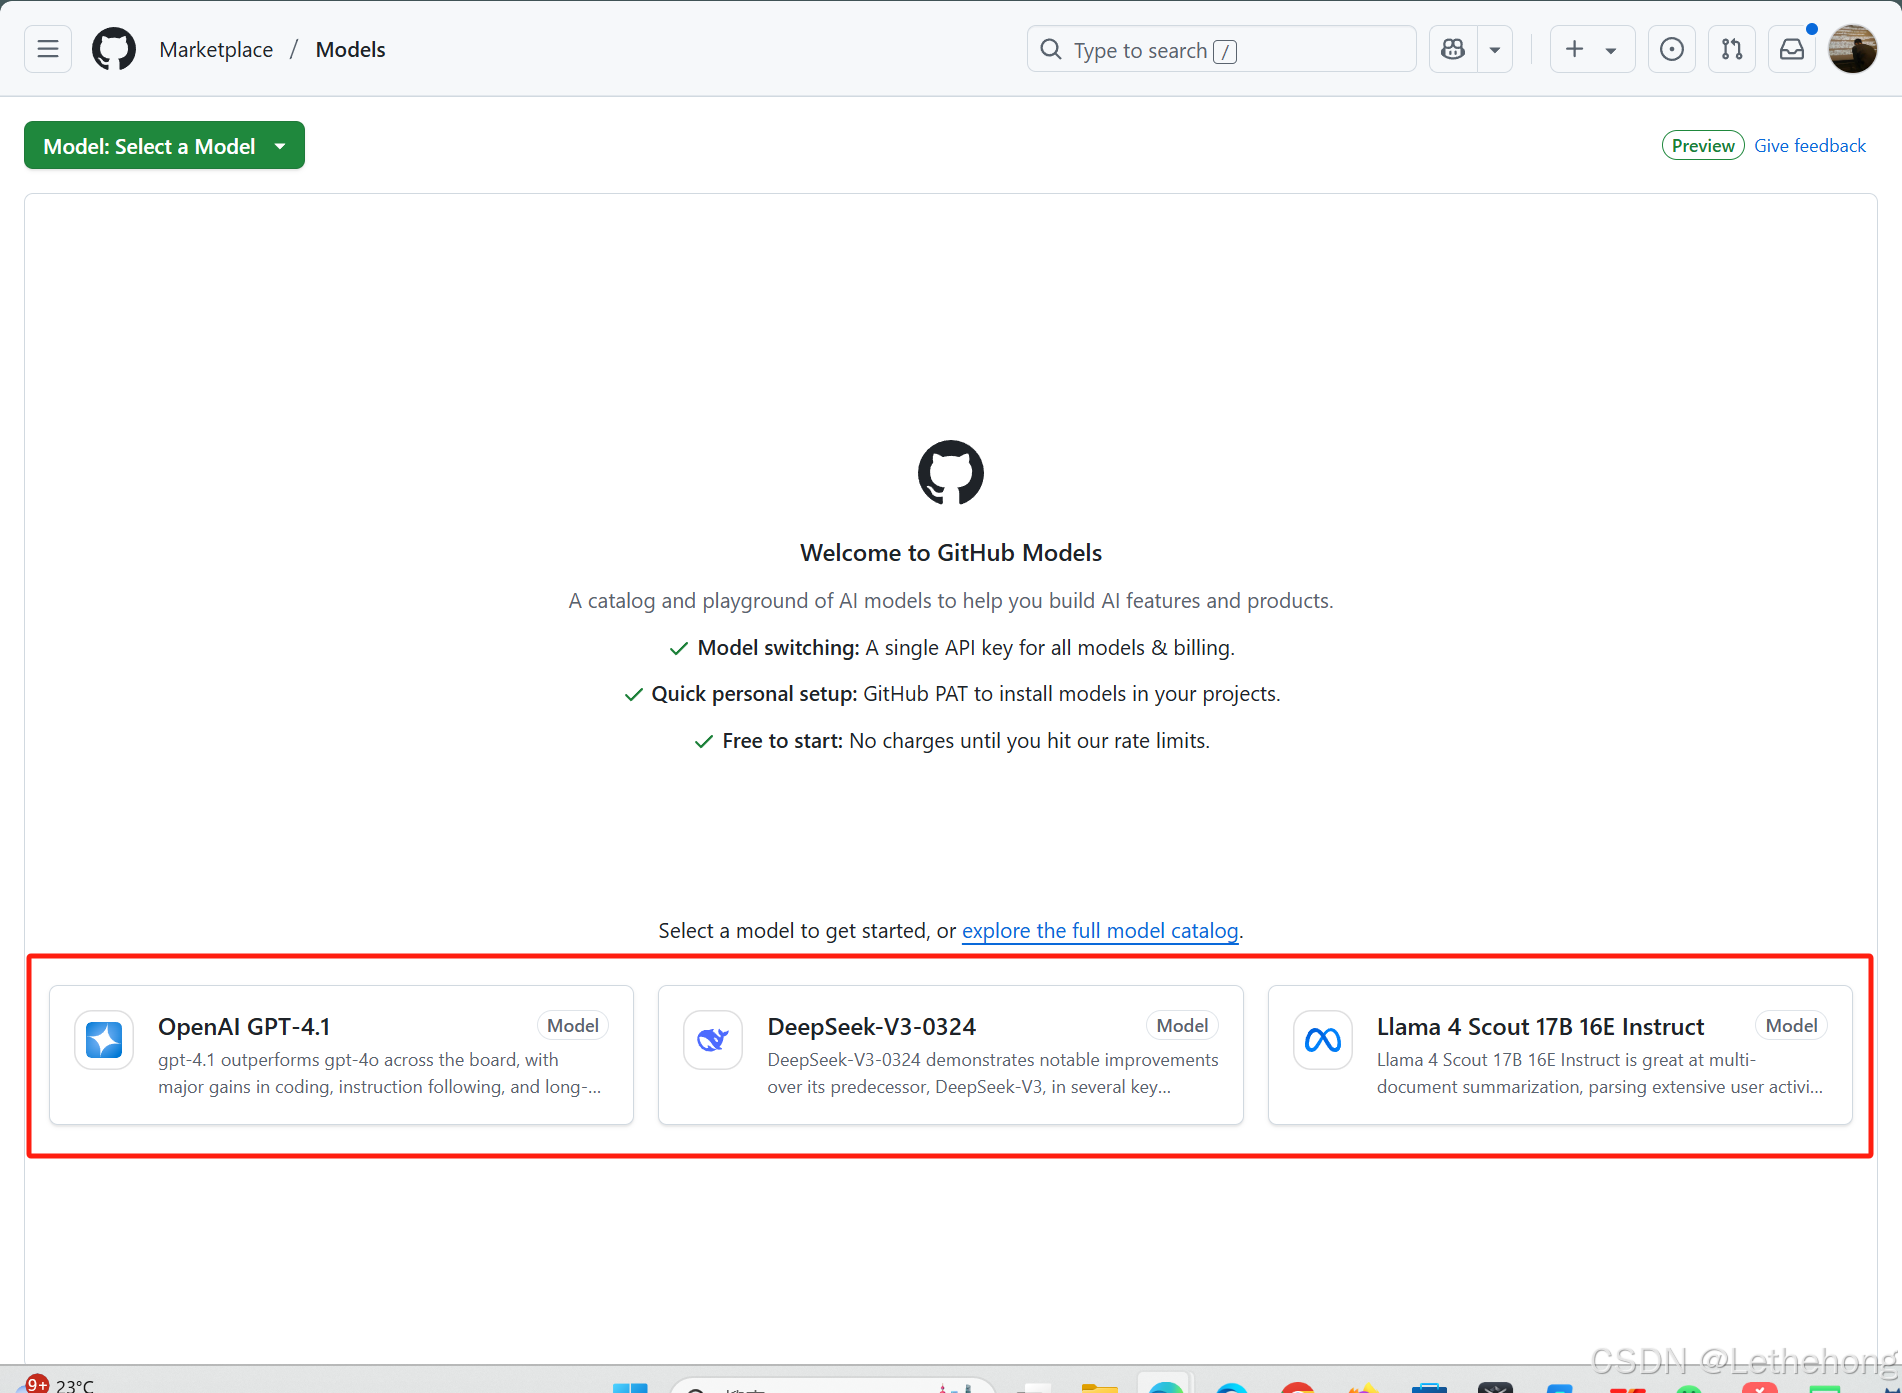1902x1393 pixels.
Task: Click the Model tag on GPT-4.1 card
Action: [x=573, y=1026]
